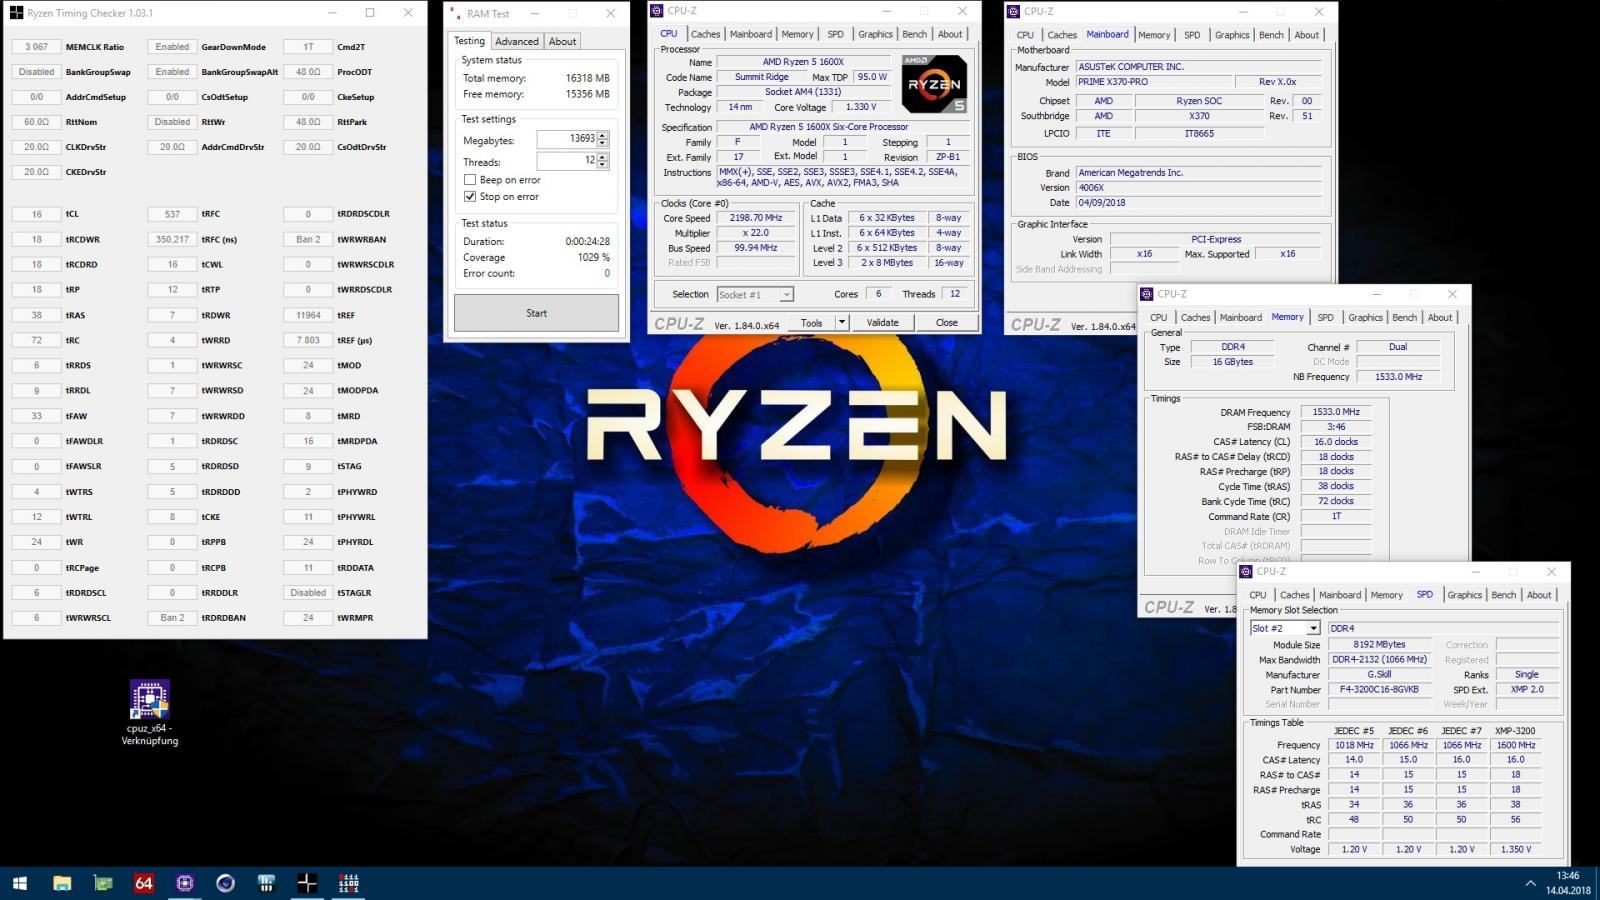Click the RAM Test title bar icon

pyautogui.click(x=456, y=14)
